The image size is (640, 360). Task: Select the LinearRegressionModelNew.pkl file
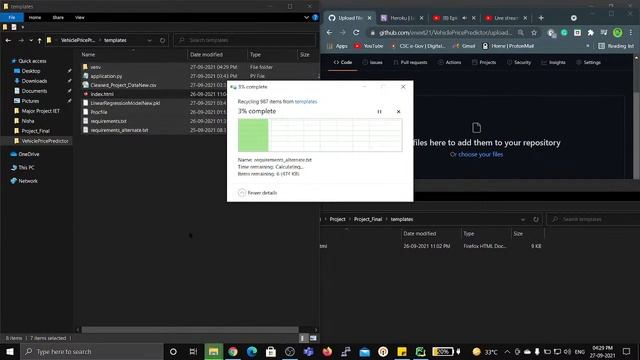125,103
